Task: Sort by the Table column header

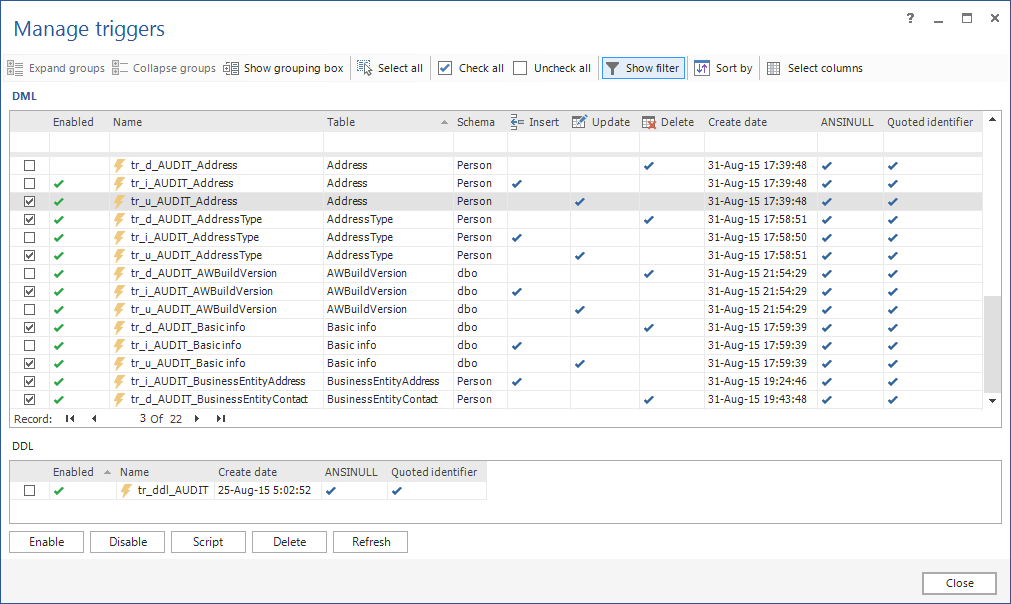Action: tap(388, 122)
